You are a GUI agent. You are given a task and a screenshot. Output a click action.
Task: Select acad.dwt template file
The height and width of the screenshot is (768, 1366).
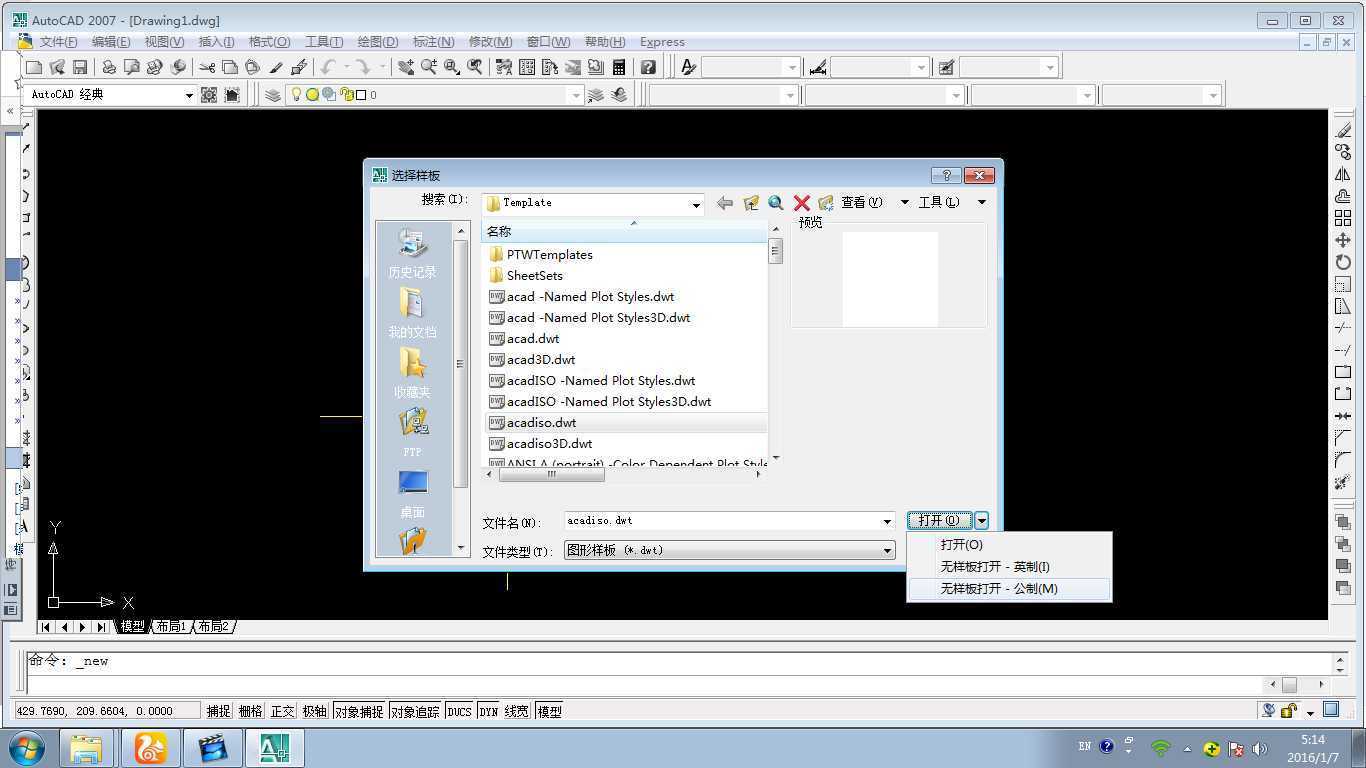point(532,338)
